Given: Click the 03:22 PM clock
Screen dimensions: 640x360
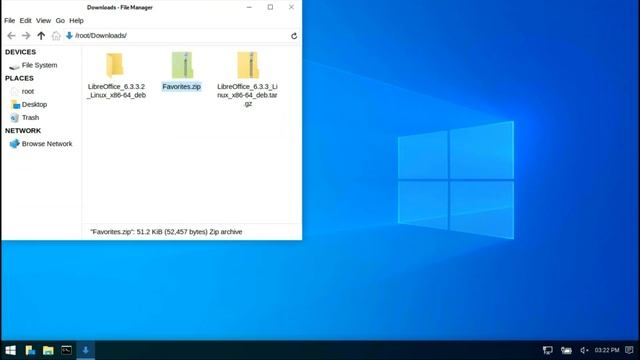Looking at the screenshot, I should (x=607, y=350).
